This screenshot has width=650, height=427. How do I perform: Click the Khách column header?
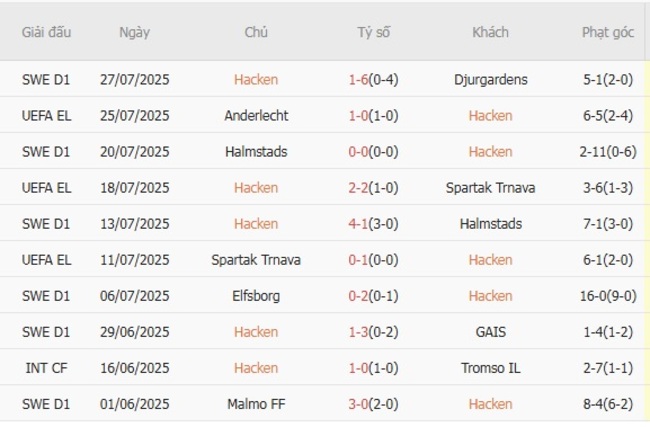pyautogui.click(x=490, y=32)
